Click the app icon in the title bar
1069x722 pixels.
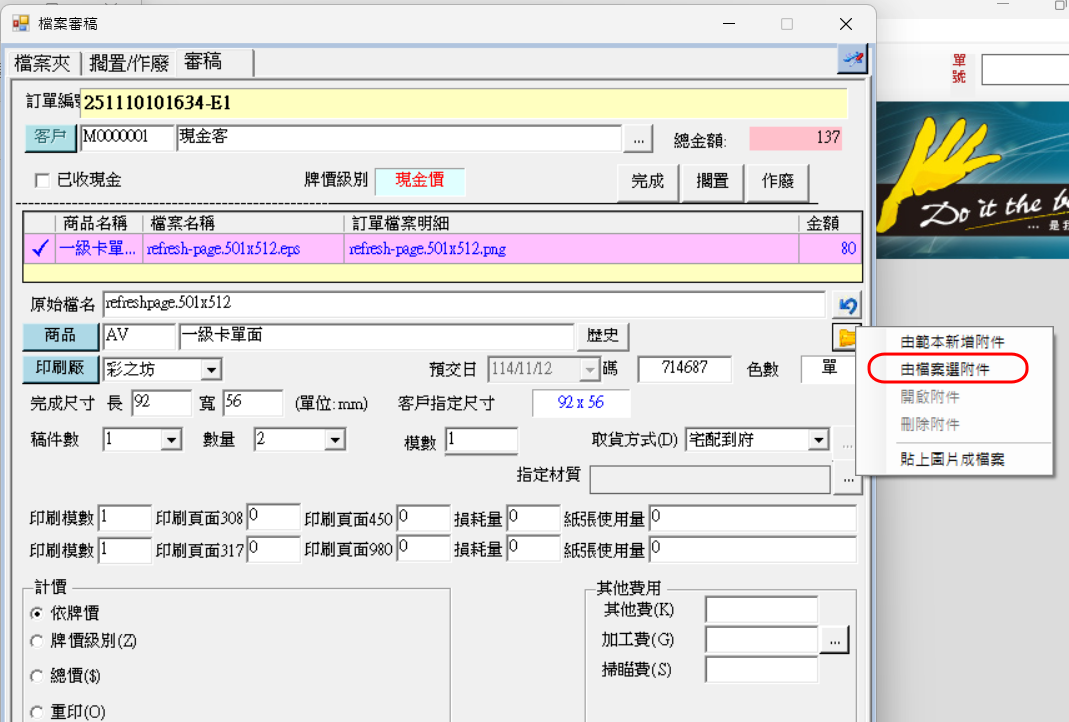click(x=21, y=23)
